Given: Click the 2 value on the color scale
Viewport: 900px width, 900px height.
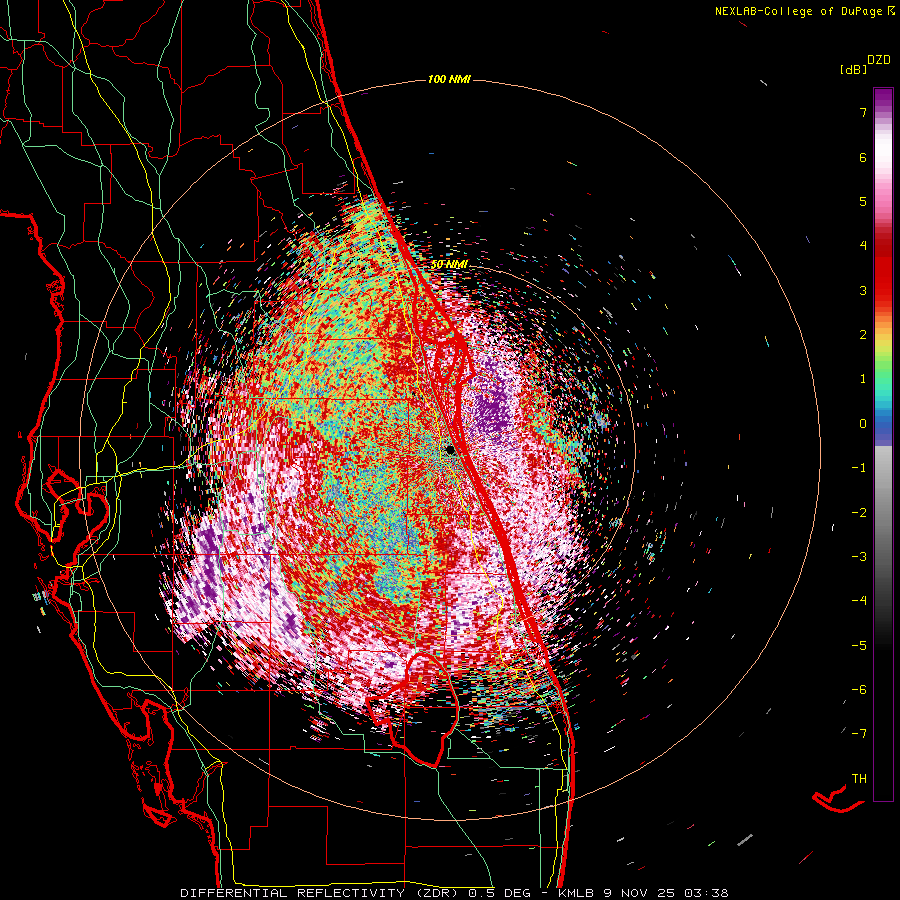Looking at the screenshot, I should 863,335.
